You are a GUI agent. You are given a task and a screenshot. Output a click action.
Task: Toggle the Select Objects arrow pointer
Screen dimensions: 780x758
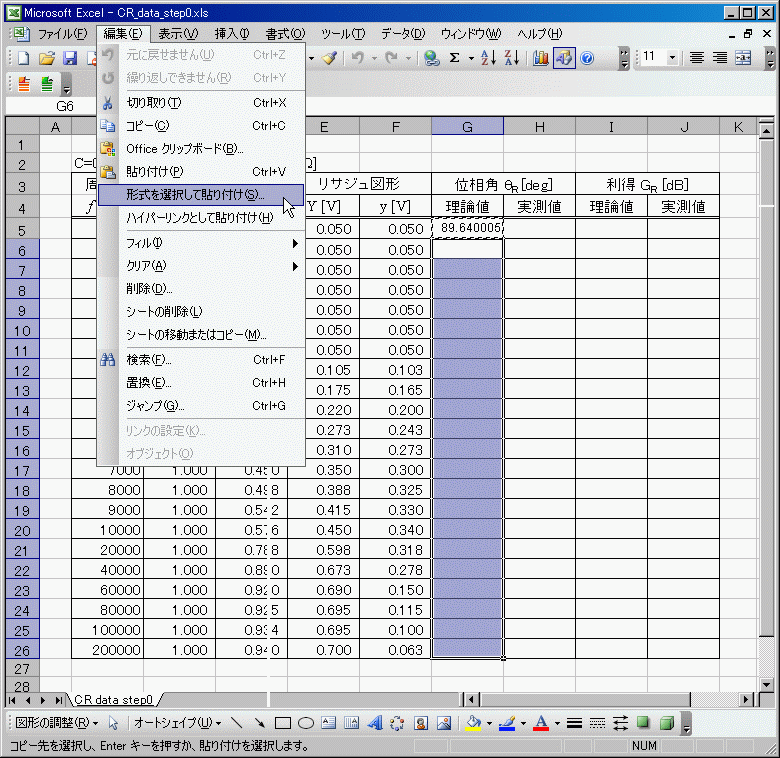click(x=113, y=723)
